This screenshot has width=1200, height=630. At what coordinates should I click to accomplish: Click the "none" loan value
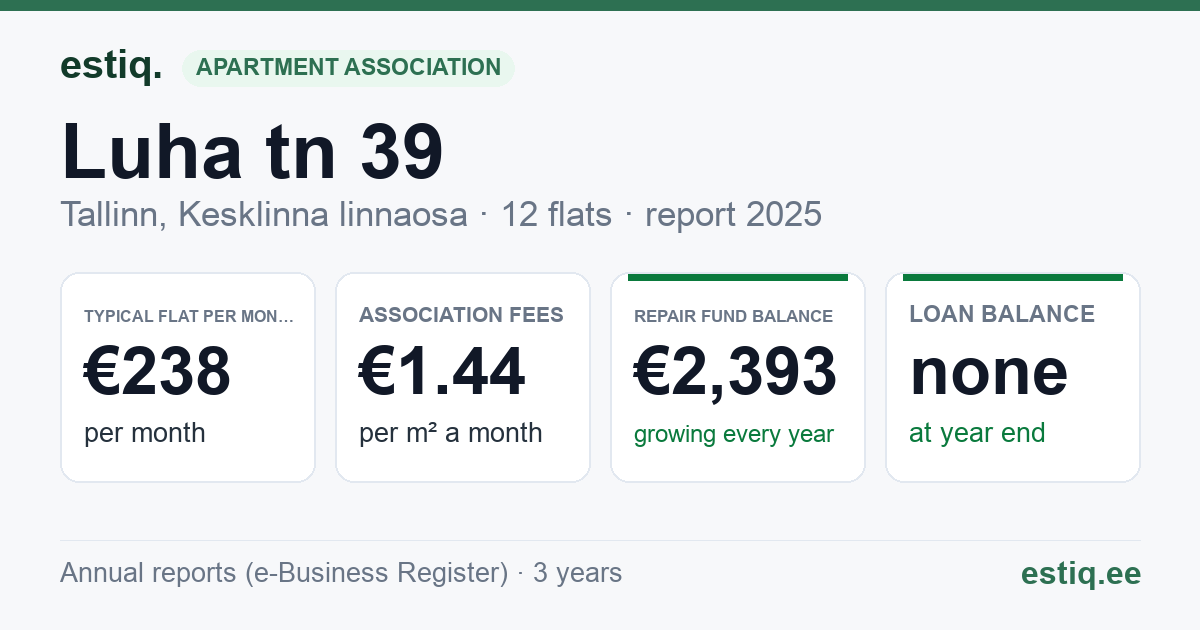pyautogui.click(x=989, y=371)
